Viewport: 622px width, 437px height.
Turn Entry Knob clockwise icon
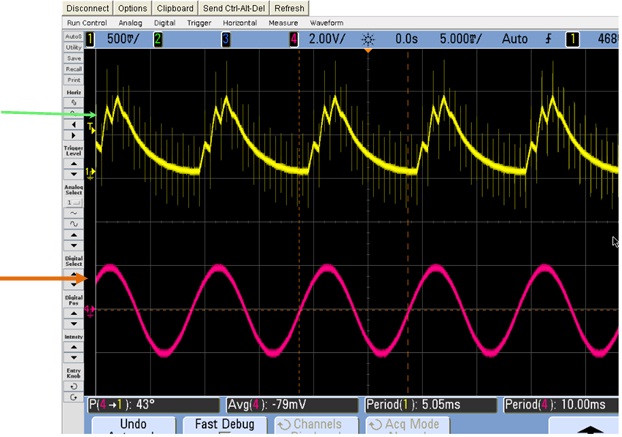point(73,397)
